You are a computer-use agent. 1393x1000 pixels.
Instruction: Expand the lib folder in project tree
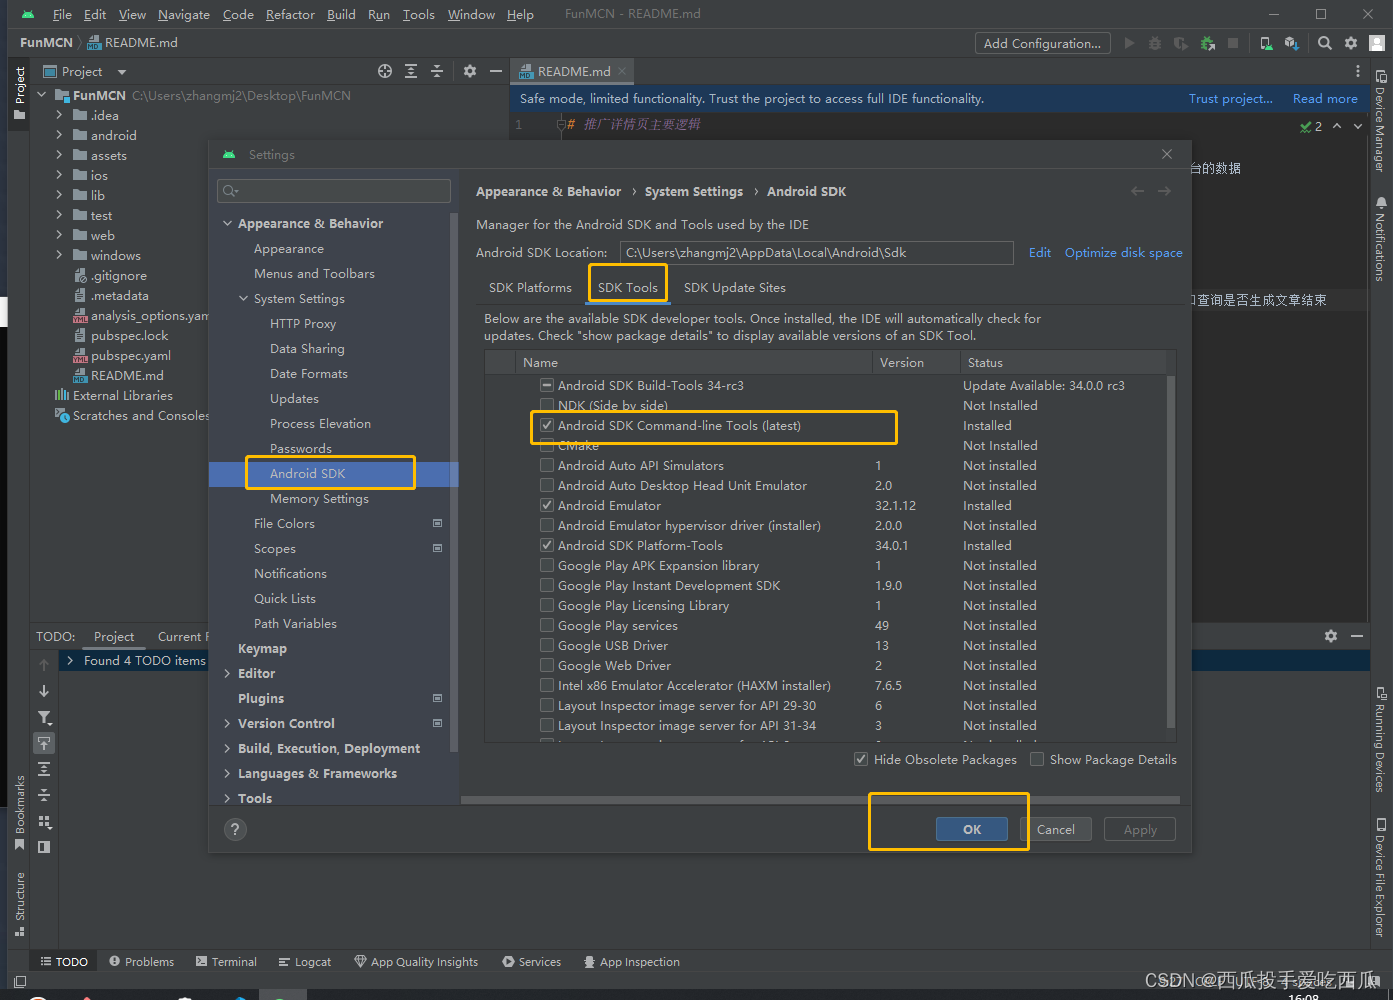[x=59, y=195]
